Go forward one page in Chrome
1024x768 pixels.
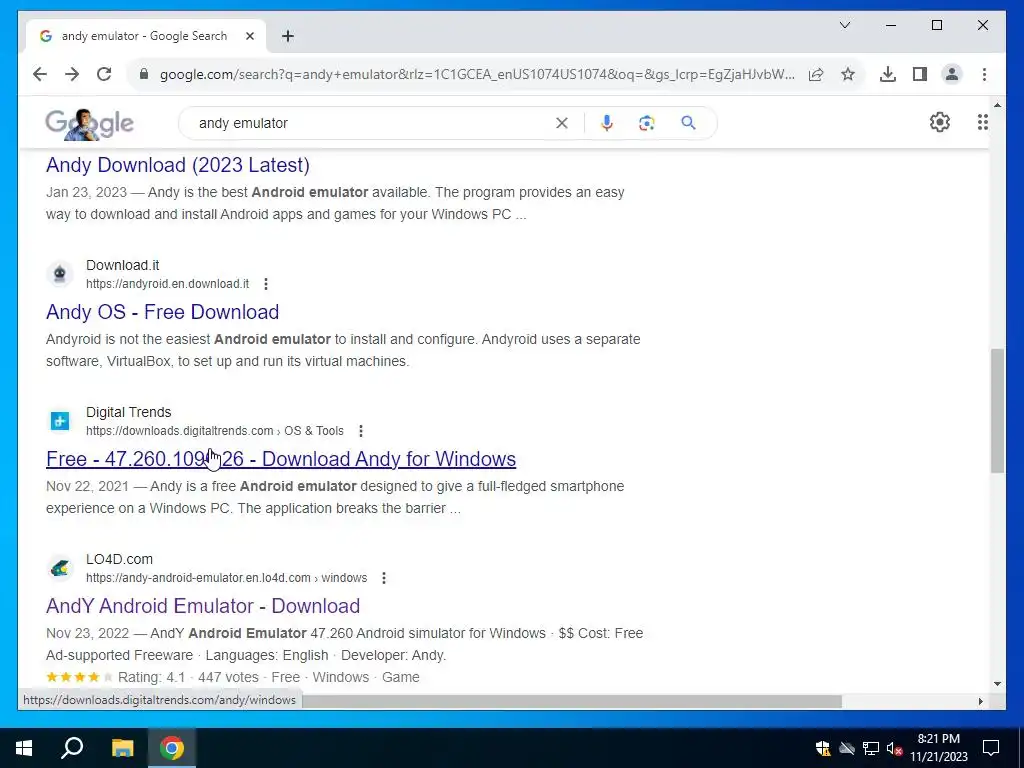click(72, 74)
